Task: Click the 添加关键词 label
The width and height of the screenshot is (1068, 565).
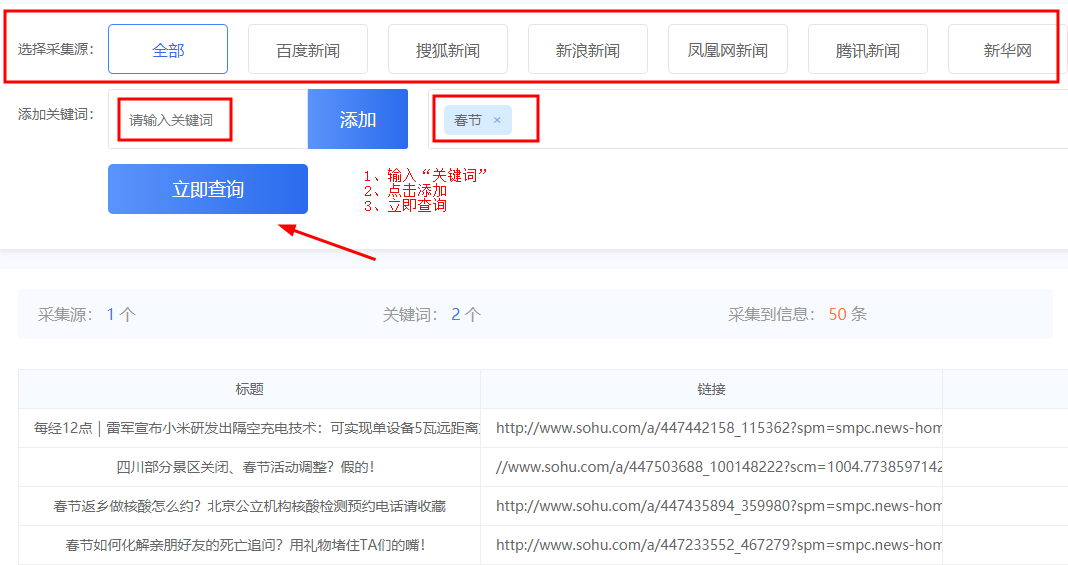Action: click(x=56, y=114)
